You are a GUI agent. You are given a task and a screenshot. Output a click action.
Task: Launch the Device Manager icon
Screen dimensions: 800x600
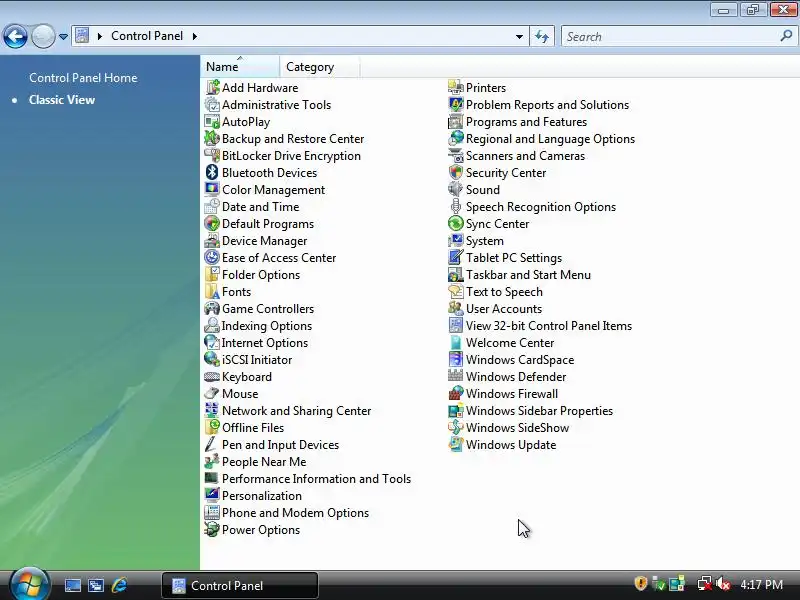click(x=212, y=240)
